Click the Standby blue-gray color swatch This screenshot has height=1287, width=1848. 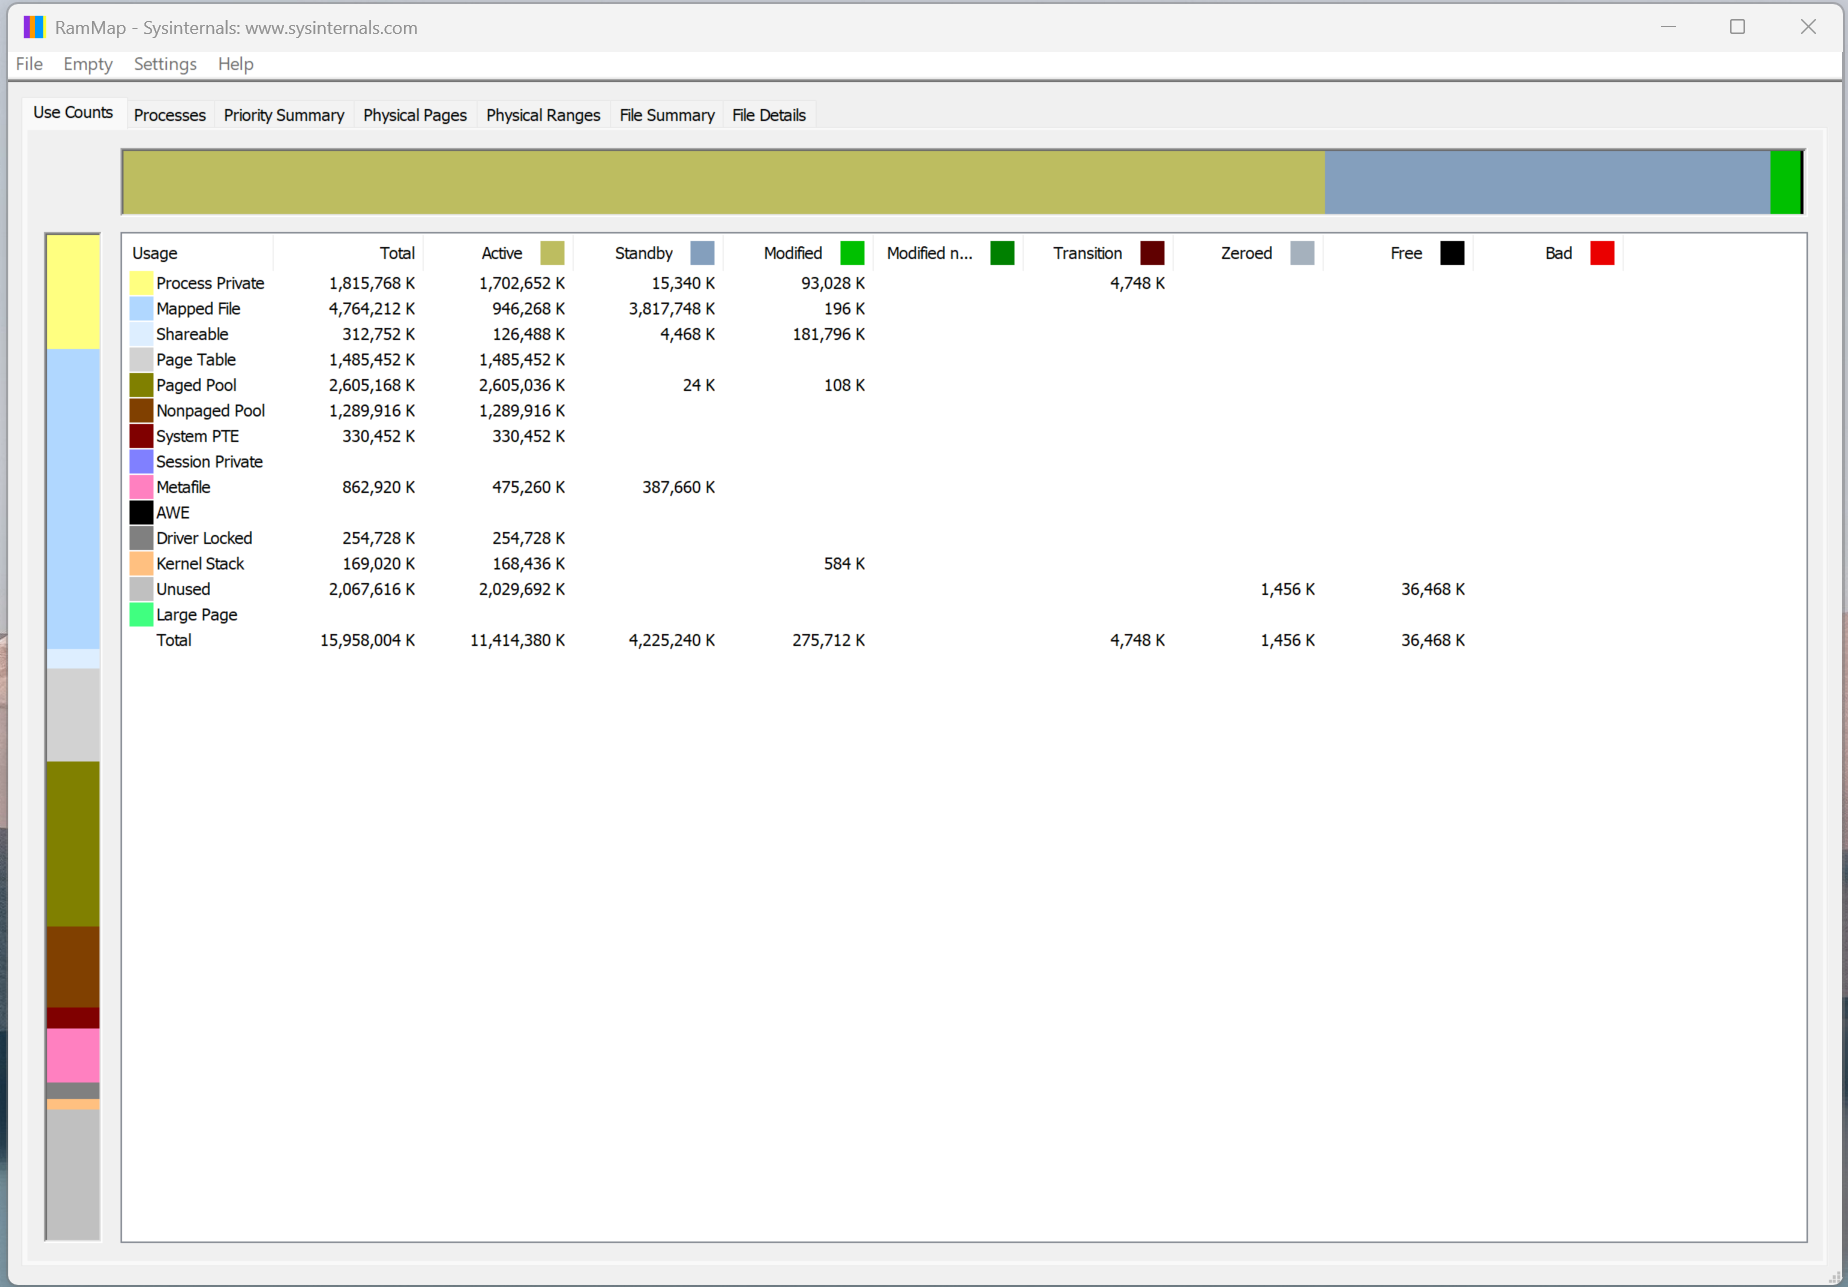pos(703,253)
